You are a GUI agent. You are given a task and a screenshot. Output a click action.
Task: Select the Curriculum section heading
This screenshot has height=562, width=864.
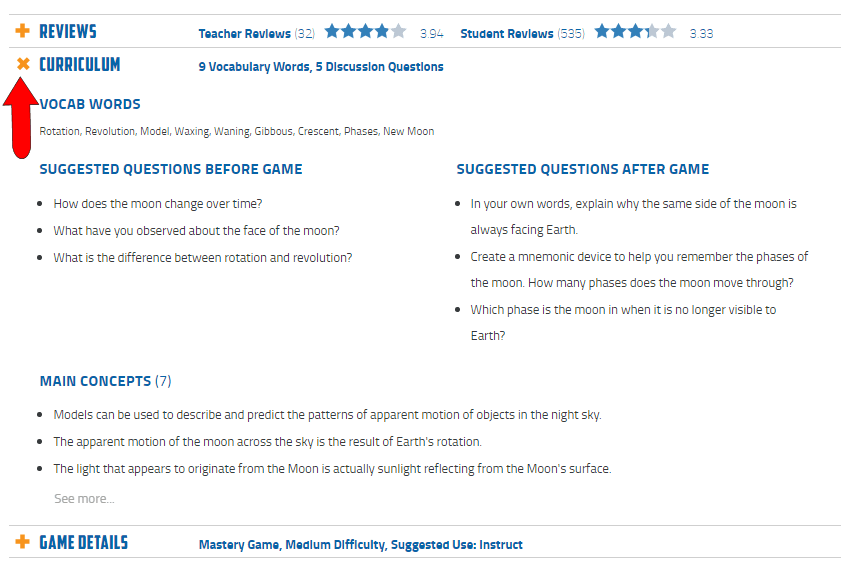coord(80,65)
